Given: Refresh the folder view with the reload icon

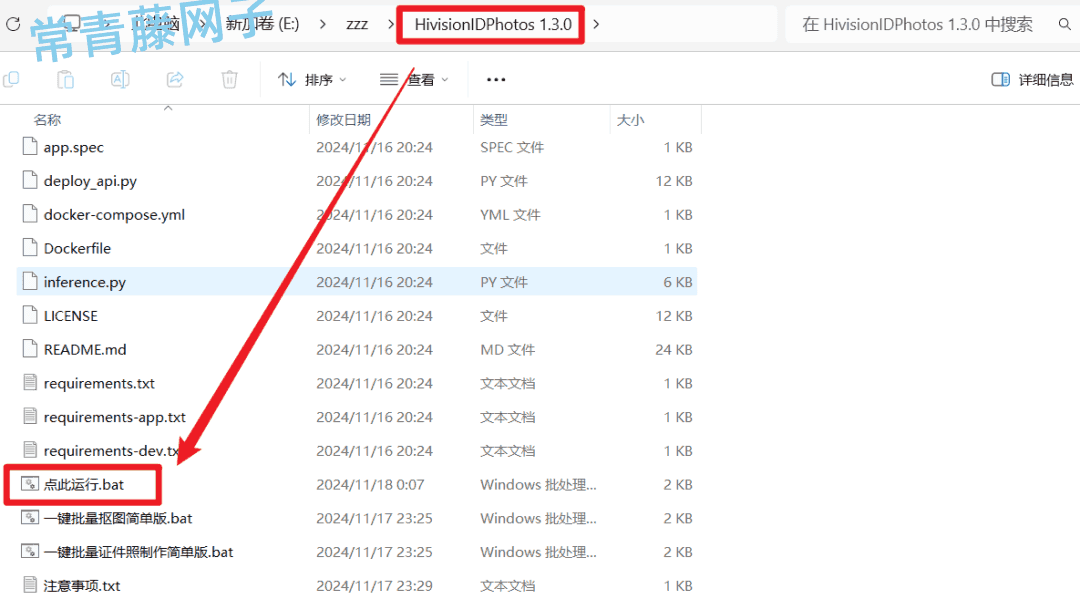Looking at the screenshot, I should coord(13,25).
